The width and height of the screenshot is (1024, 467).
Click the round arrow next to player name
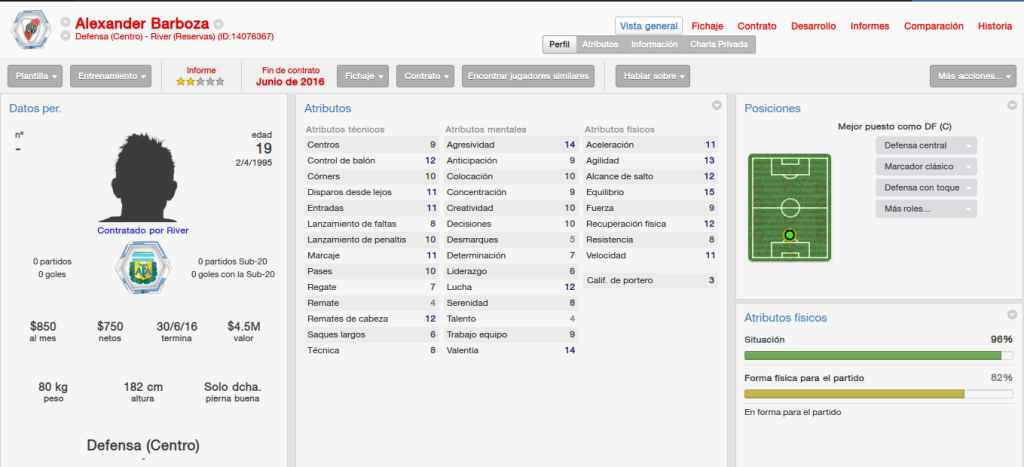tap(218, 24)
